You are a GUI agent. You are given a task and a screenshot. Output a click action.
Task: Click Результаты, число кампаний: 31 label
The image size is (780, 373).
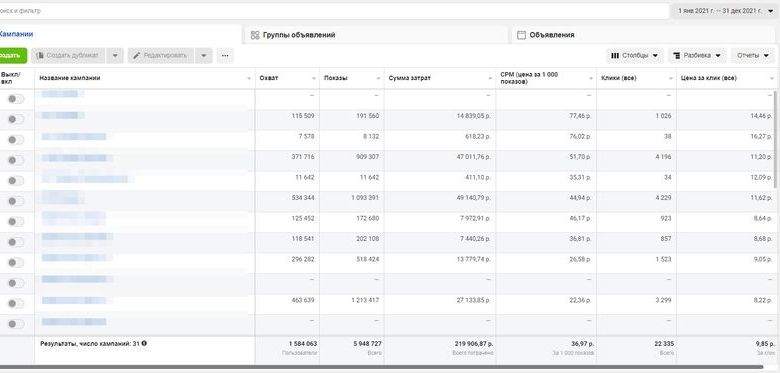[x=90, y=343]
